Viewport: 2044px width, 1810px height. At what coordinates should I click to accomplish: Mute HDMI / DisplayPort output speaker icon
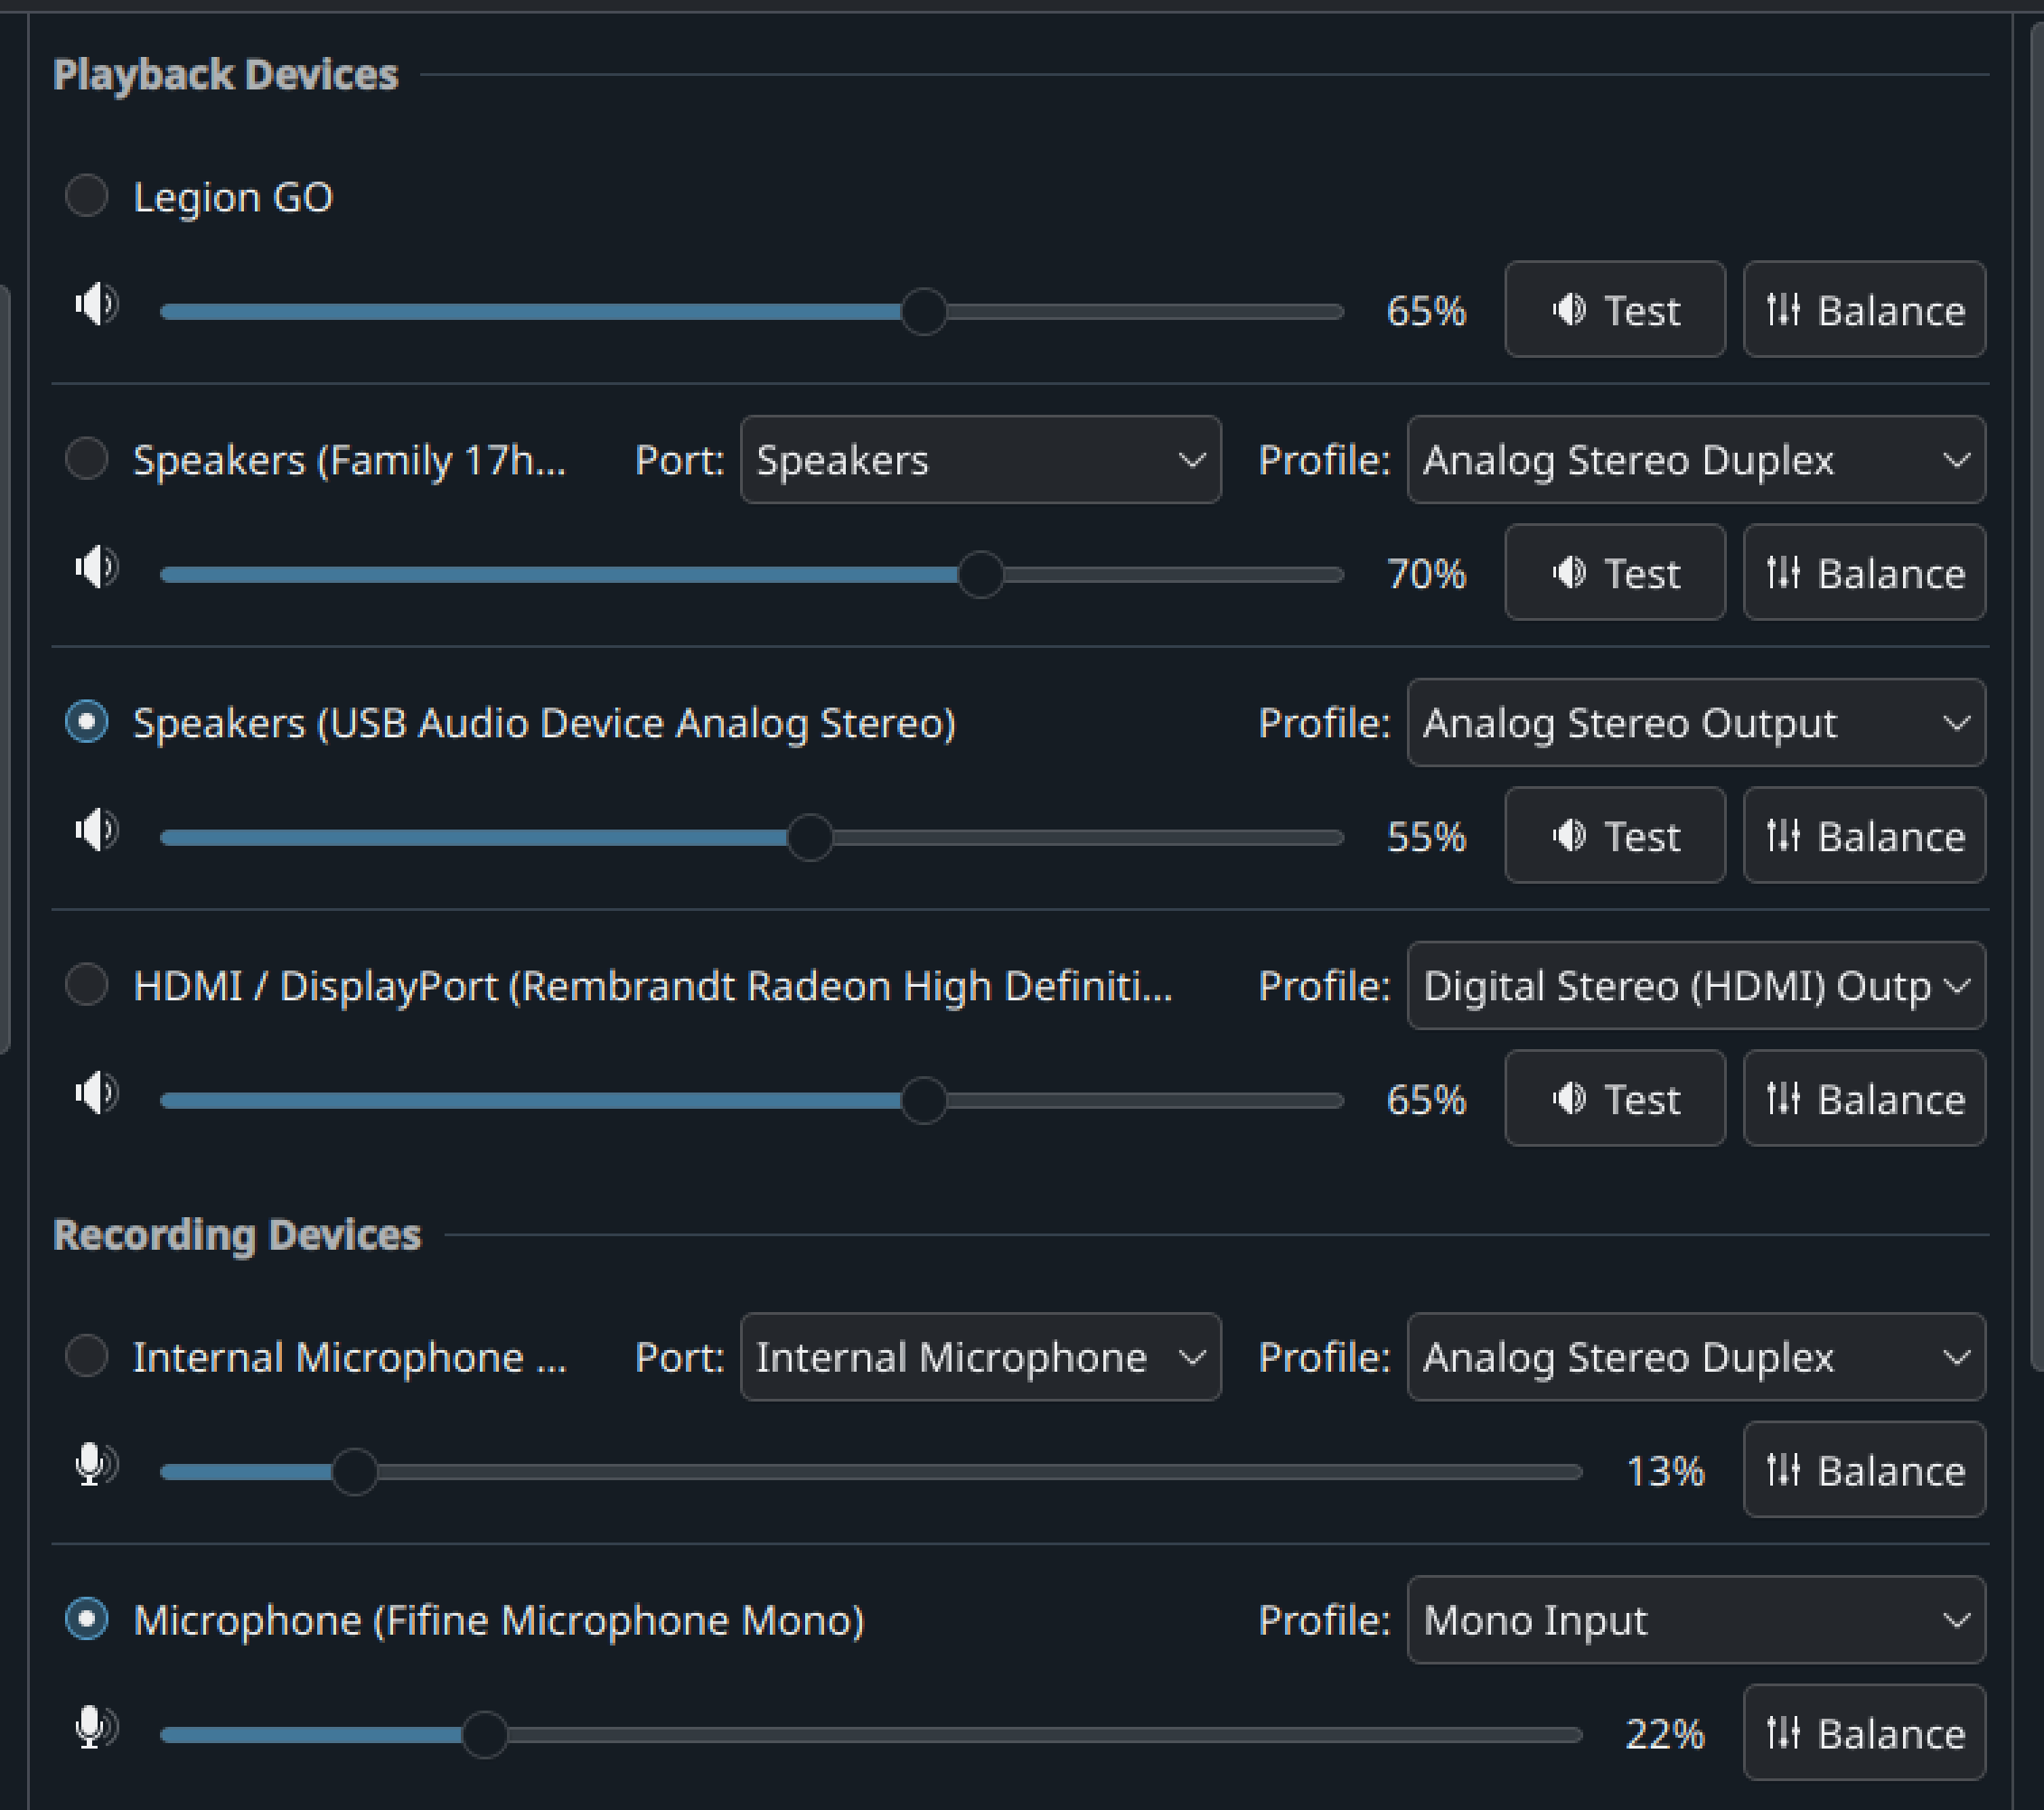[96, 1094]
